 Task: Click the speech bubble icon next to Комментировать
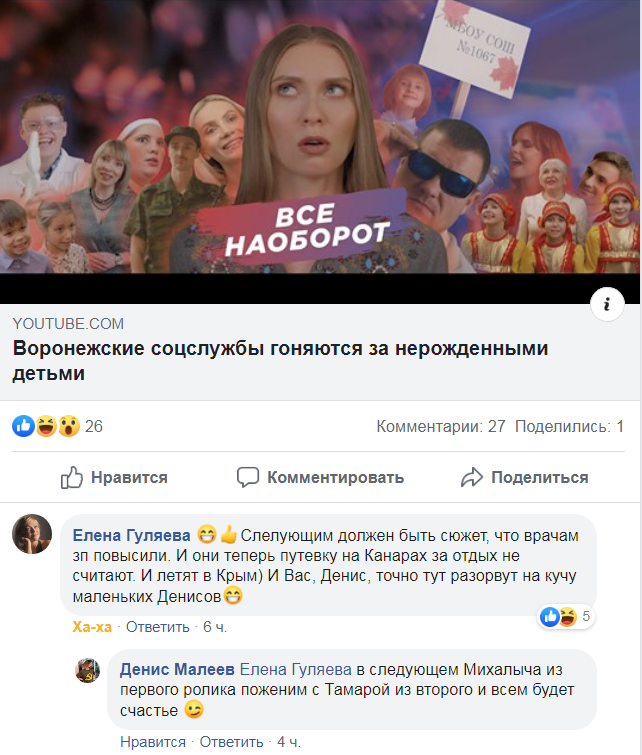click(248, 477)
